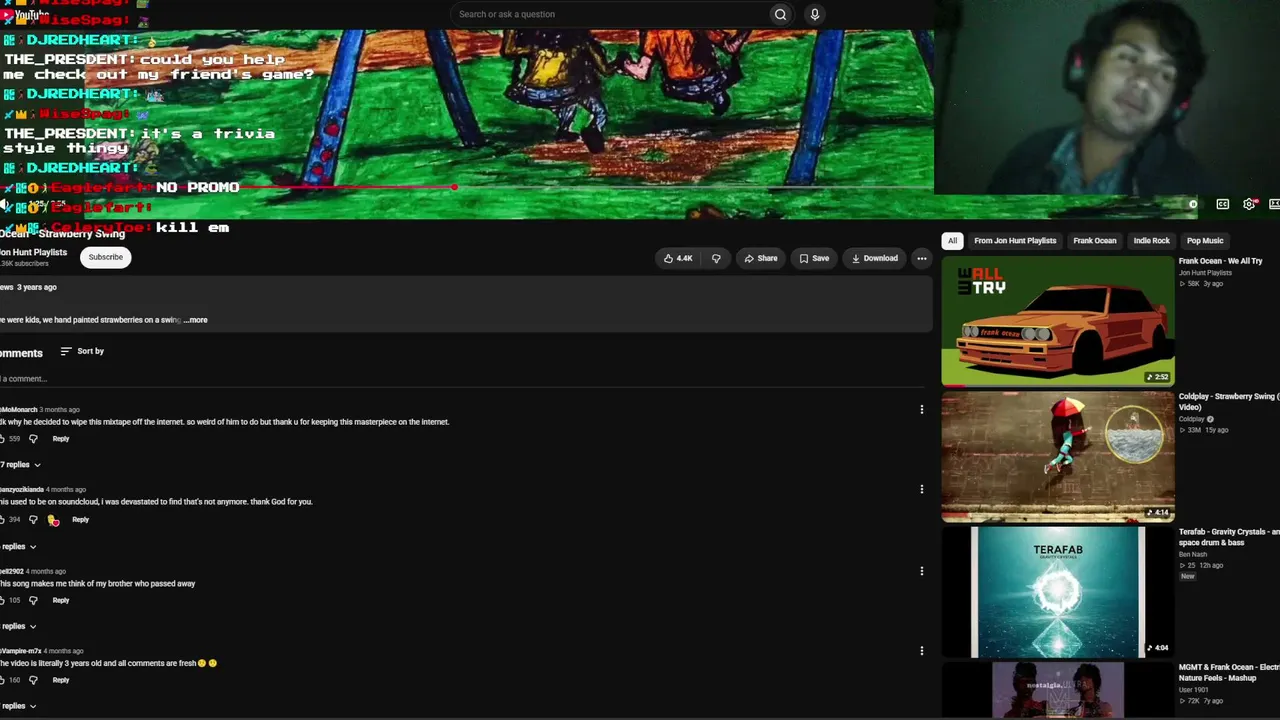Subscribe to Jon Hunt Playlists
The height and width of the screenshot is (720, 1280).
click(105, 257)
